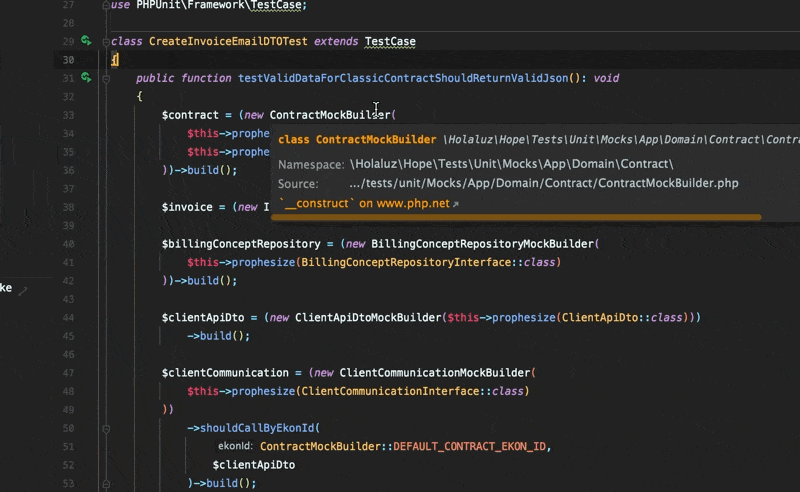Fold the shouldCallByEkonId call at line 50
This screenshot has width=800, height=492.
click(106, 428)
